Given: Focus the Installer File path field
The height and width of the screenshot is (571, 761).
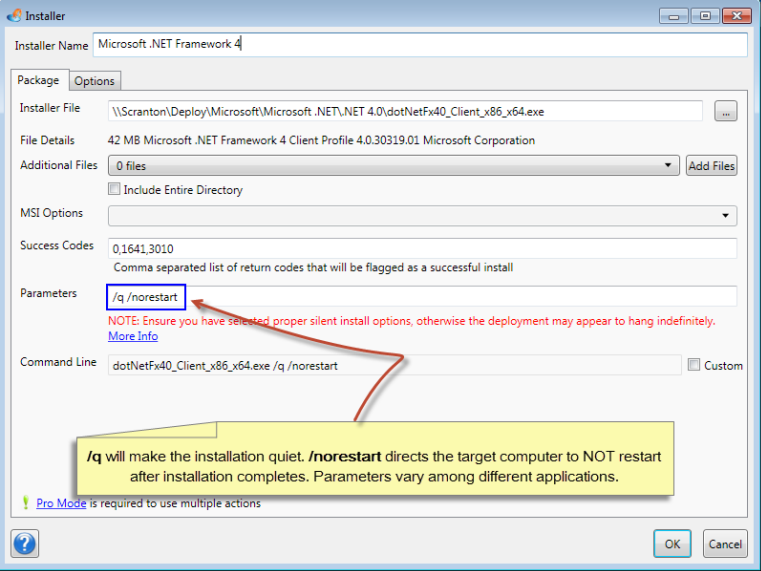Looking at the screenshot, I should (x=405, y=112).
